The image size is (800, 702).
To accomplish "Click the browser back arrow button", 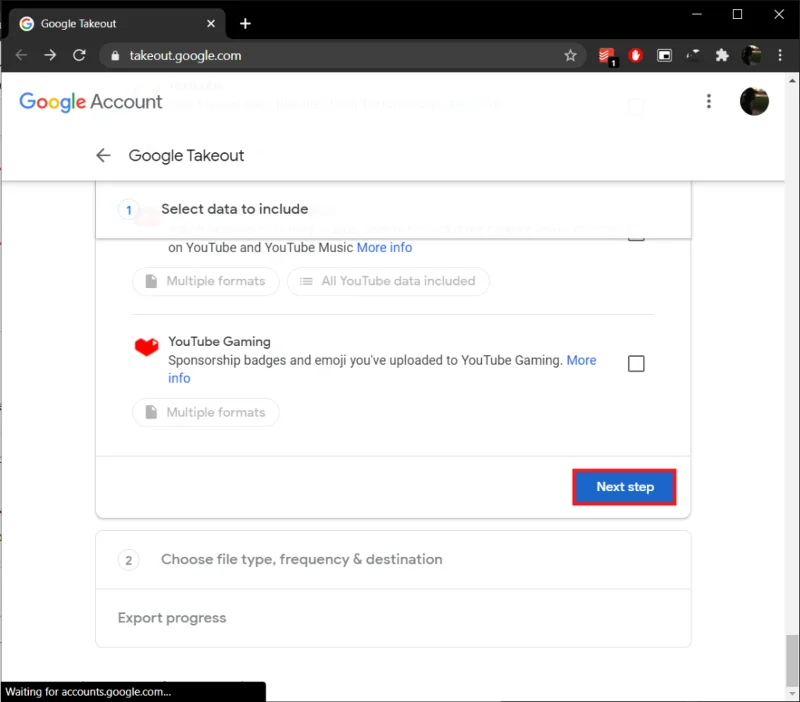I will coord(21,55).
